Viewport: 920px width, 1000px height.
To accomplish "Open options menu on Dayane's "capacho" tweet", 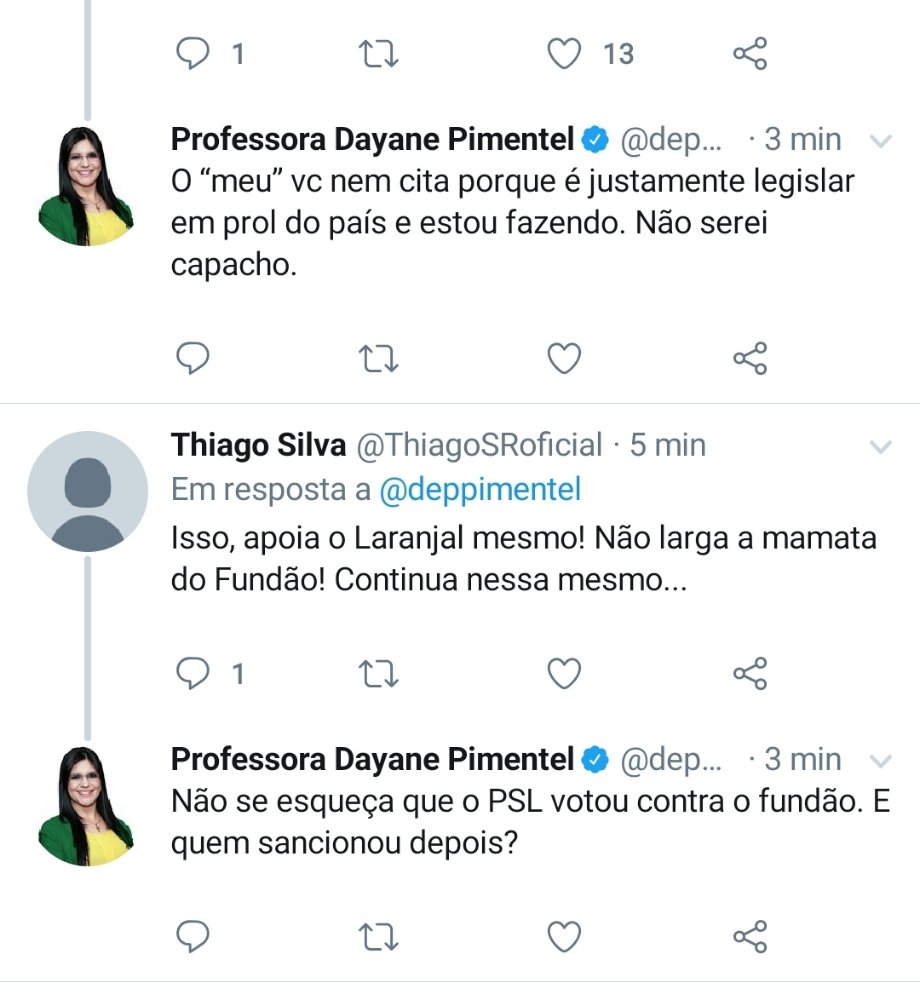I will pos(881,141).
